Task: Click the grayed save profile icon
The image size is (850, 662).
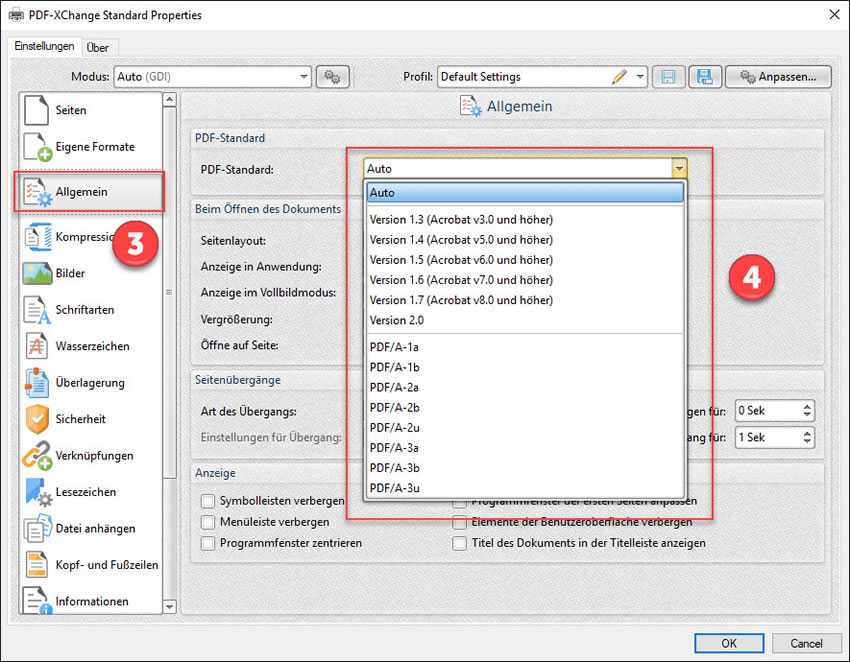Action: point(668,77)
